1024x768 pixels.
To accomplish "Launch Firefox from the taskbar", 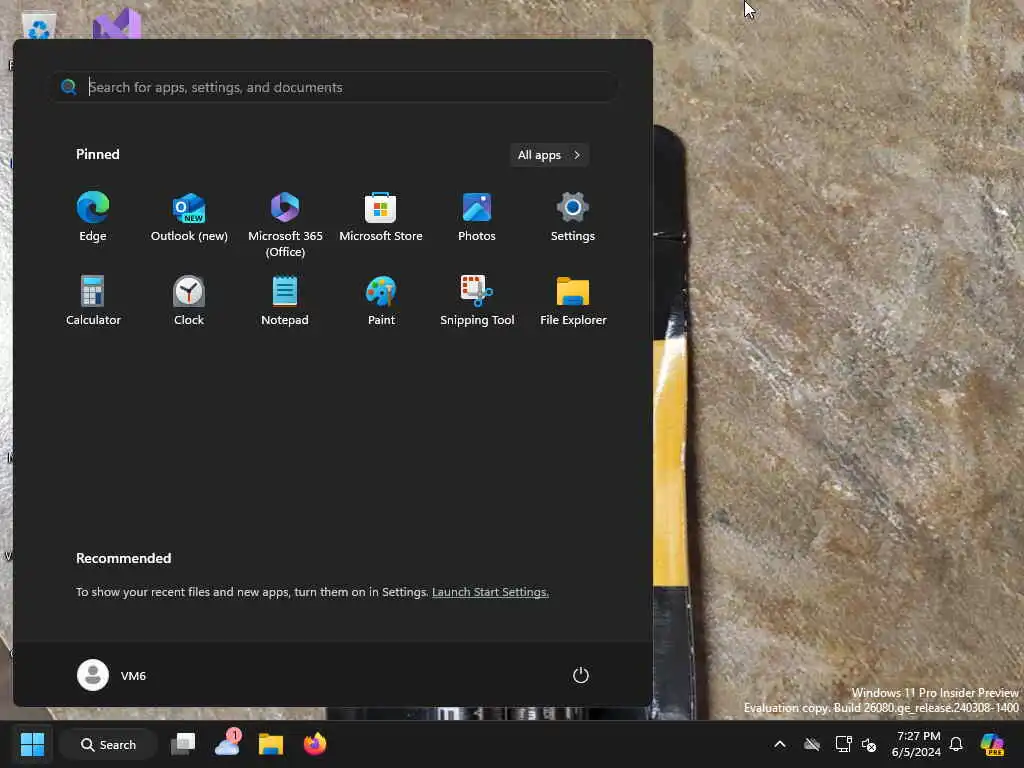I will pos(315,744).
